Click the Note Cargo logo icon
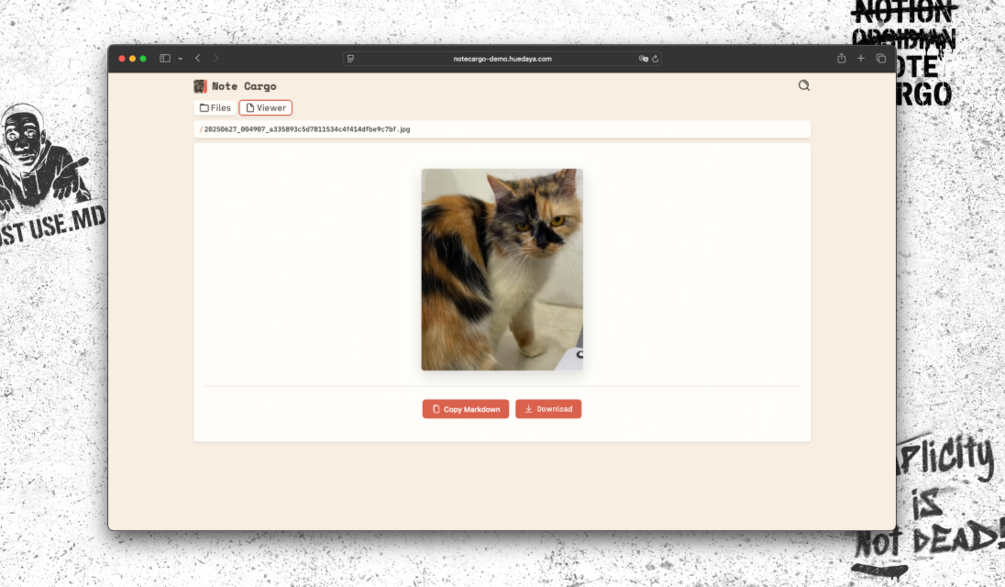The height and width of the screenshot is (587, 1005). 200,86
